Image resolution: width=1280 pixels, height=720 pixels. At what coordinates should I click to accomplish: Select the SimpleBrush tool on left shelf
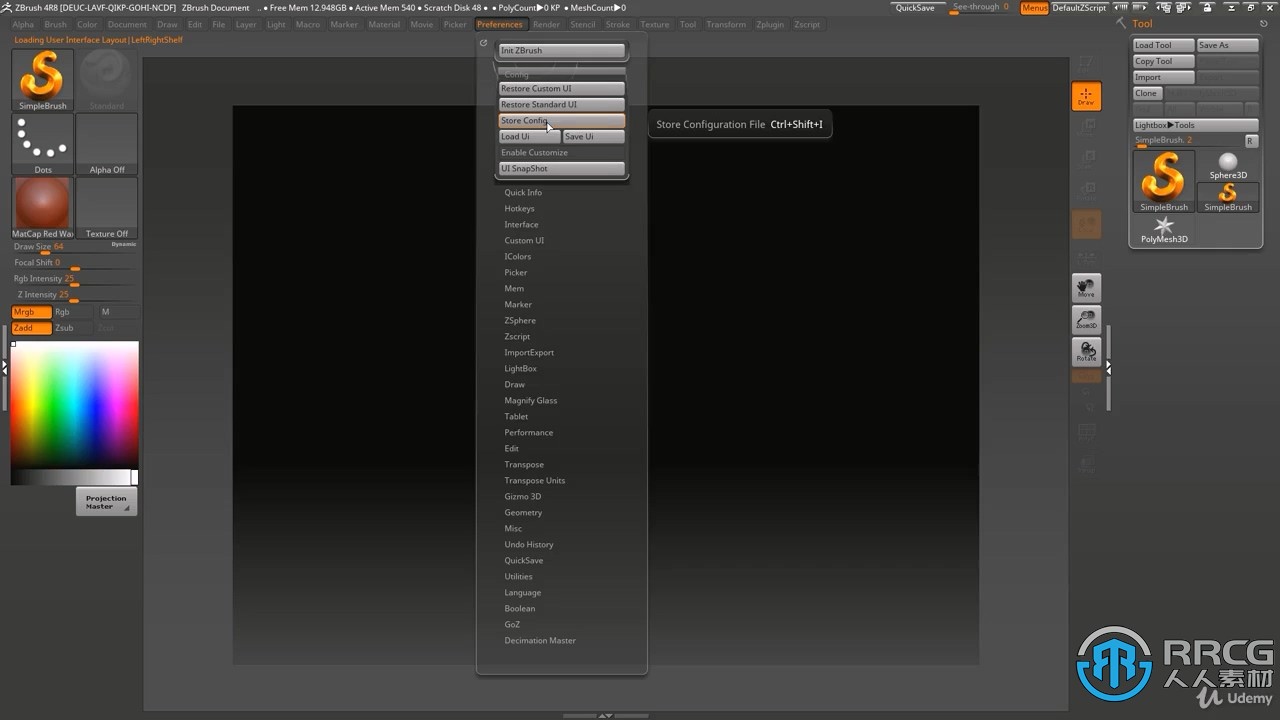click(x=43, y=79)
